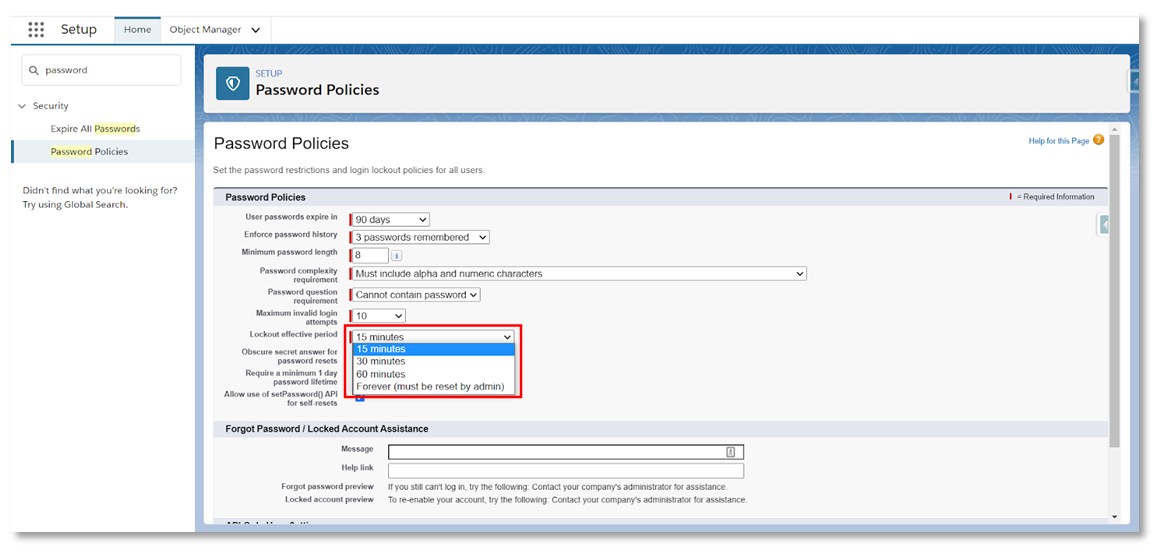Open the Help for this Page link
Screen dimensions: 1156x553
click(x=1059, y=141)
